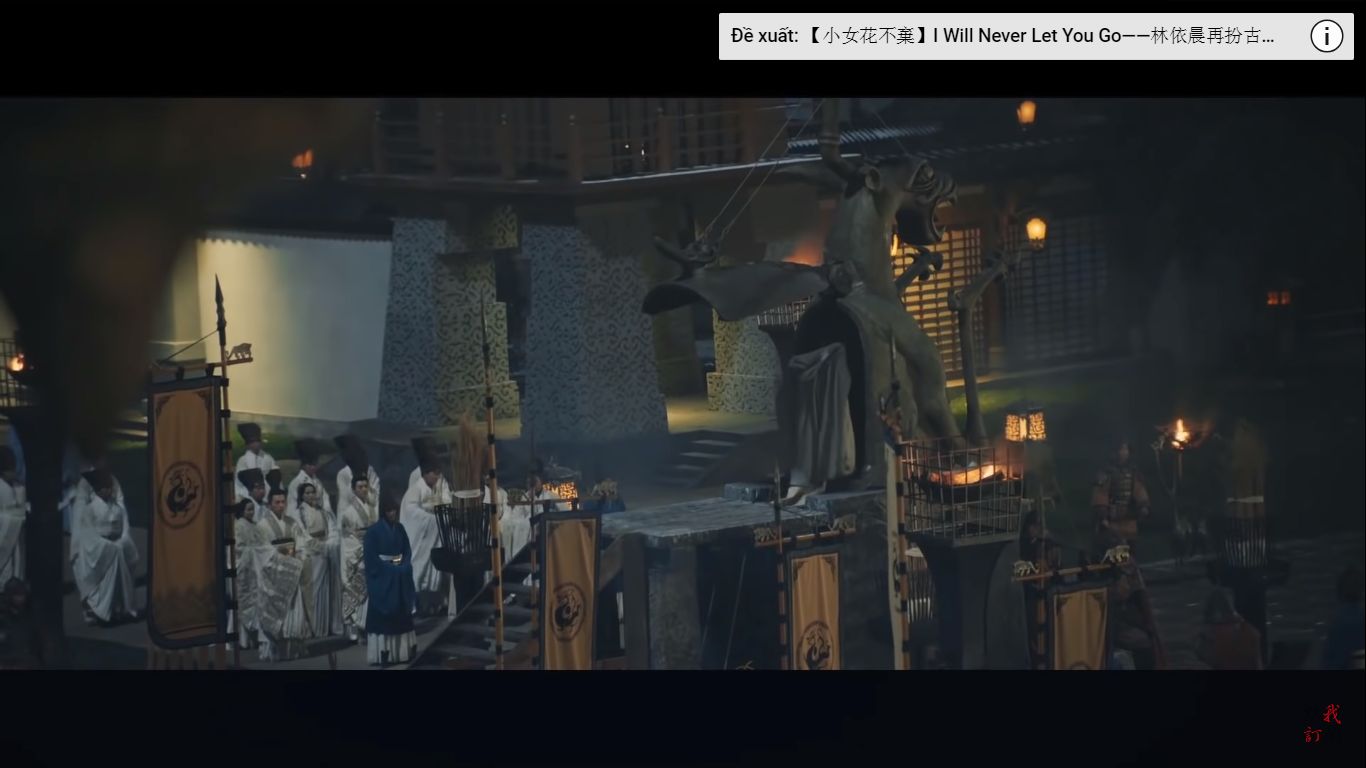1366x768 pixels.
Task: Click the small torch flame at far right
Action: click(1181, 432)
